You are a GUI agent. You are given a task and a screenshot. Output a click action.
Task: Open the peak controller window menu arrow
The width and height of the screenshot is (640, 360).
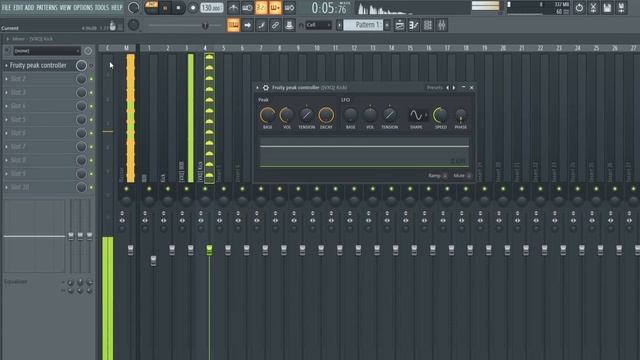click(x=258, y=88)
